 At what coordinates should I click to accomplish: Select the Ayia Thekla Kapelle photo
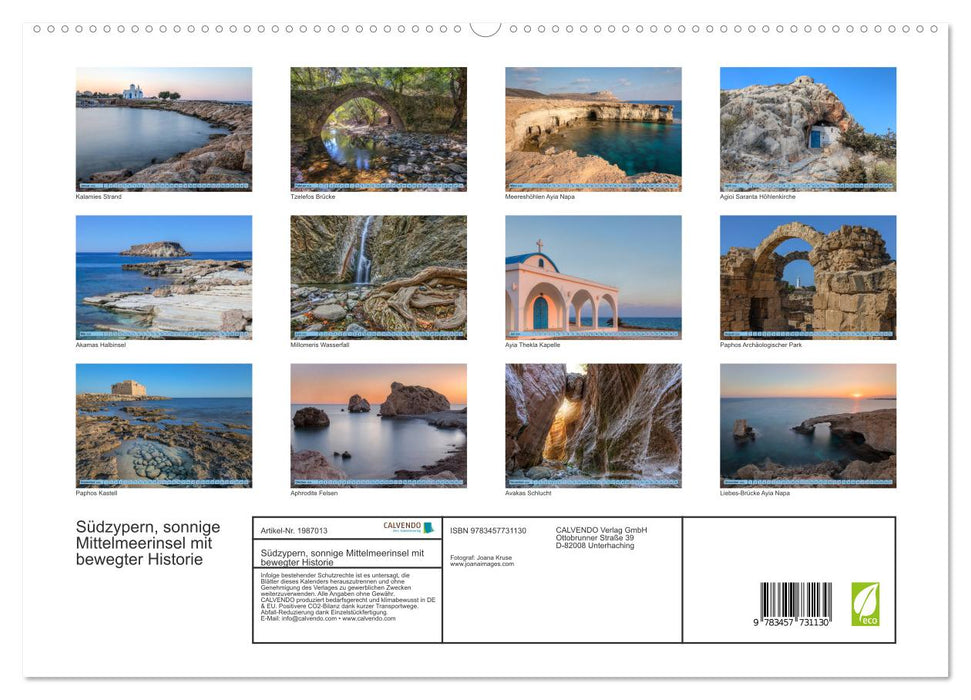point(593,277)
